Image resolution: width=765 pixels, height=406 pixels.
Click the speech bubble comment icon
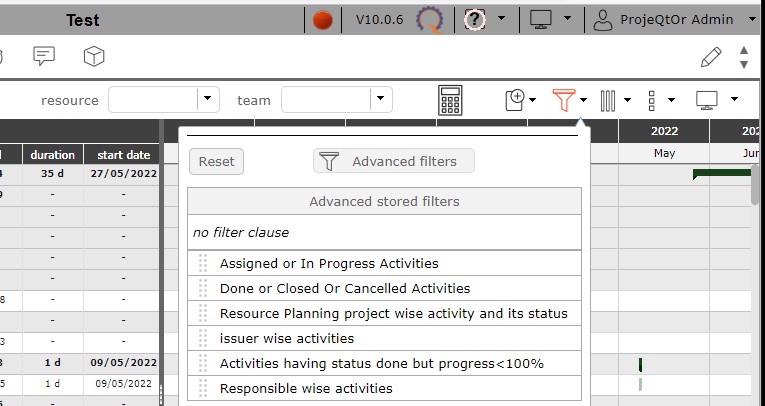[x=44, y=56]
